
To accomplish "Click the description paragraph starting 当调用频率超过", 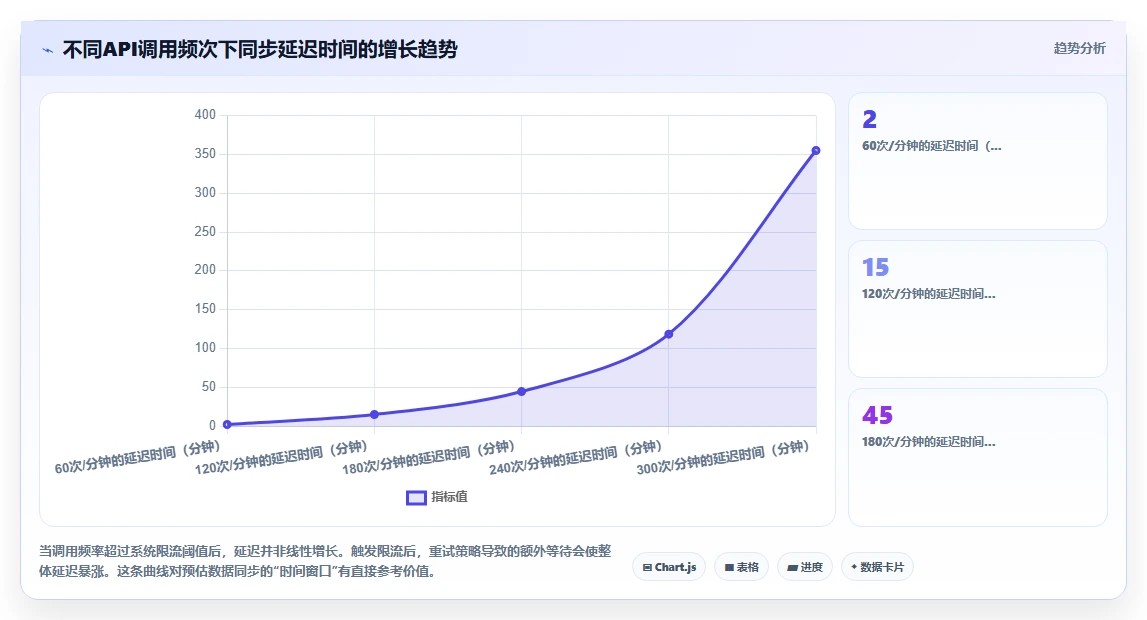I will pyautogui.click(x=325, y=561).
